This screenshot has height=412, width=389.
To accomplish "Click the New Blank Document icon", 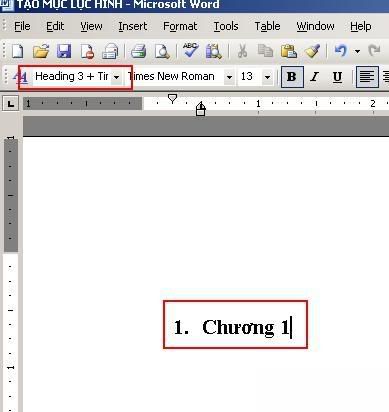I will [x=17, y=52].
